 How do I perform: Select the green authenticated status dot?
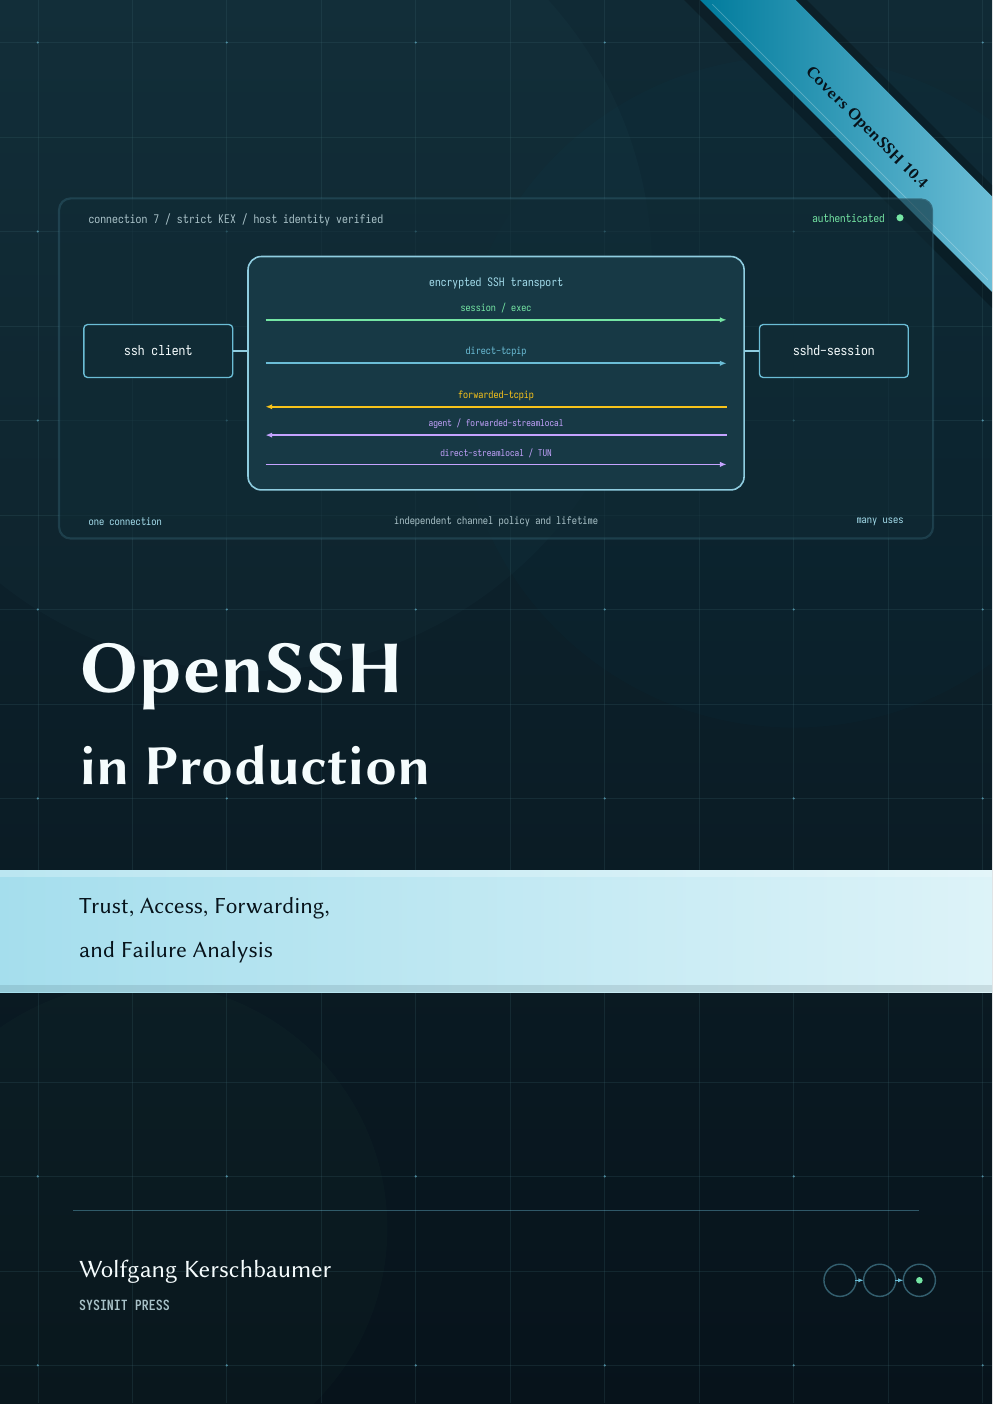900,218
